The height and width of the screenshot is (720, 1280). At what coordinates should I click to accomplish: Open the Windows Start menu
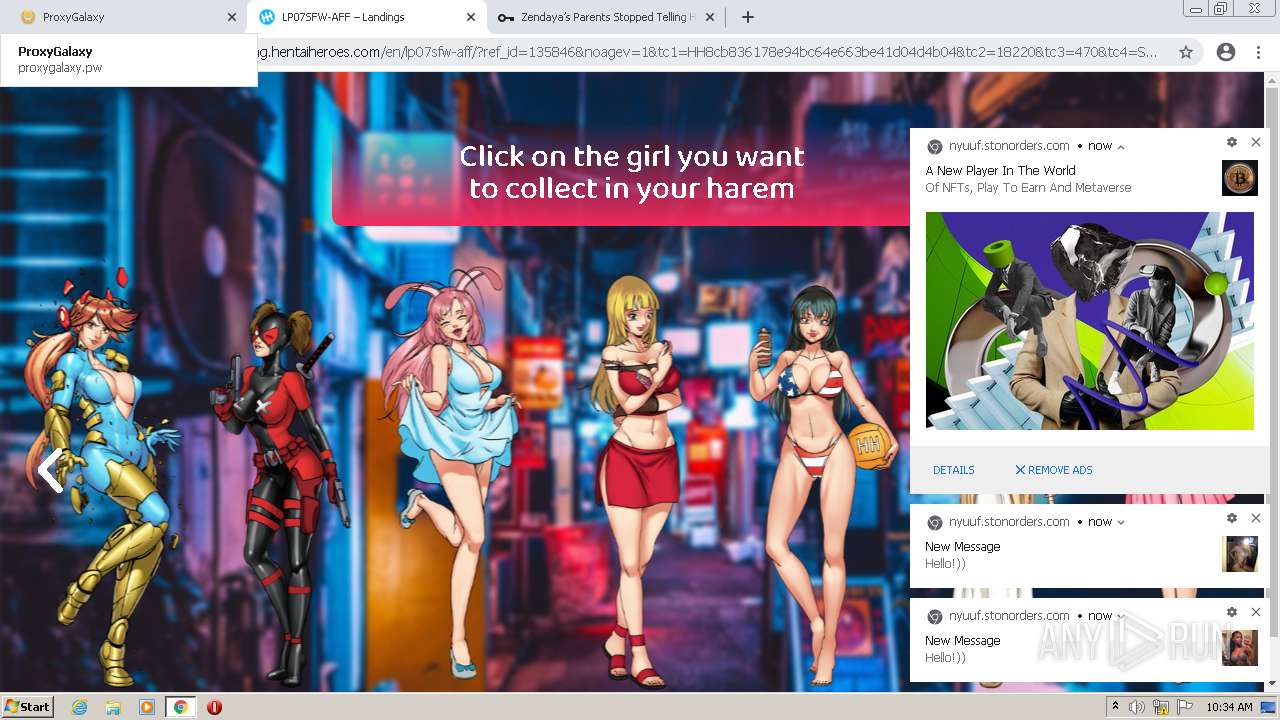point(28,707)
